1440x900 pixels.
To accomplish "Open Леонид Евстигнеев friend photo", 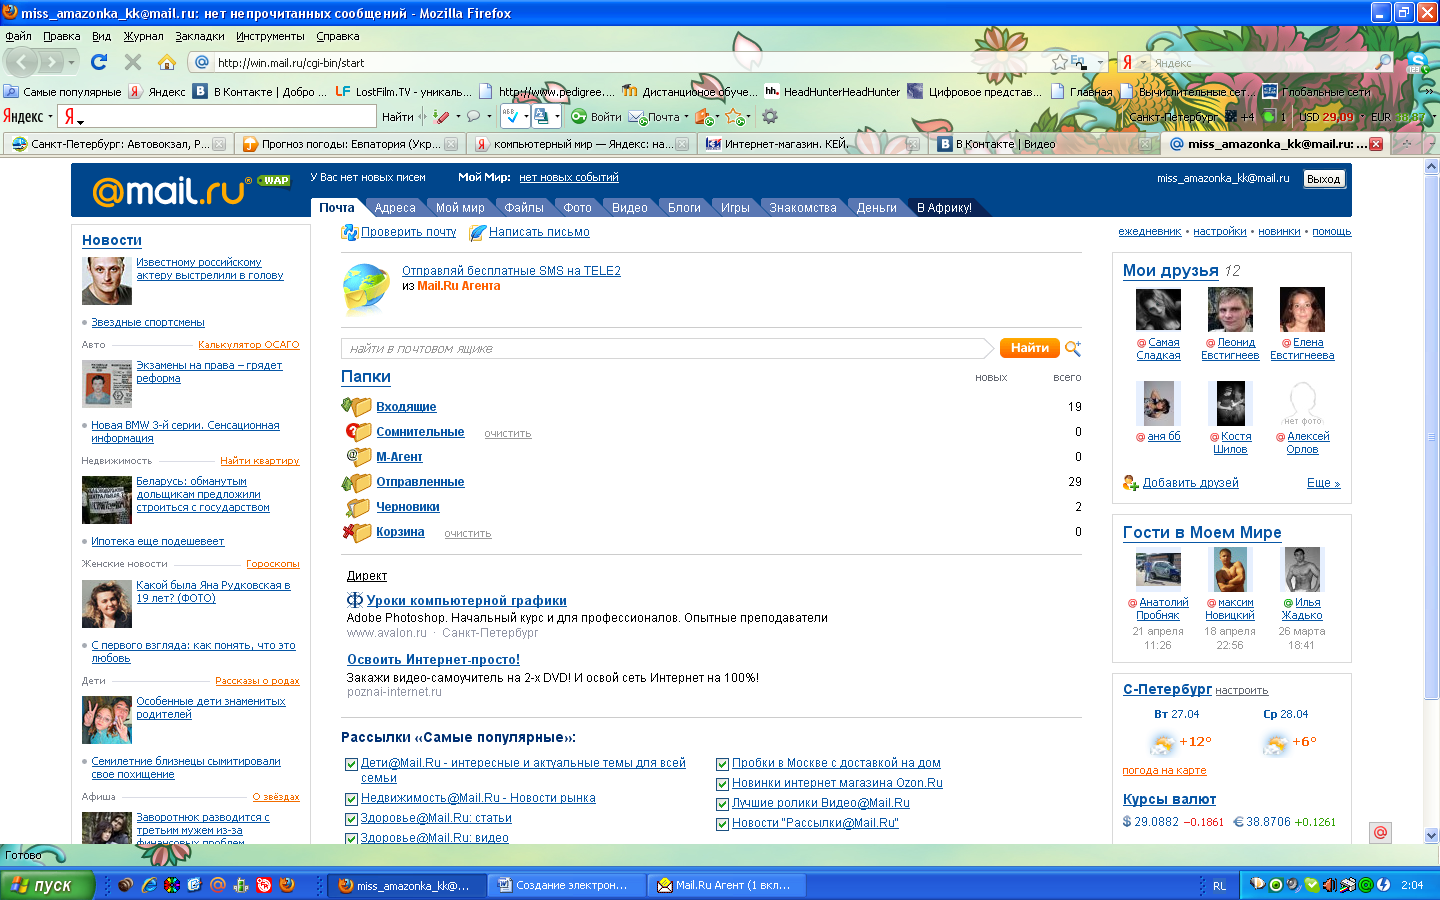I will point(1230,309).
